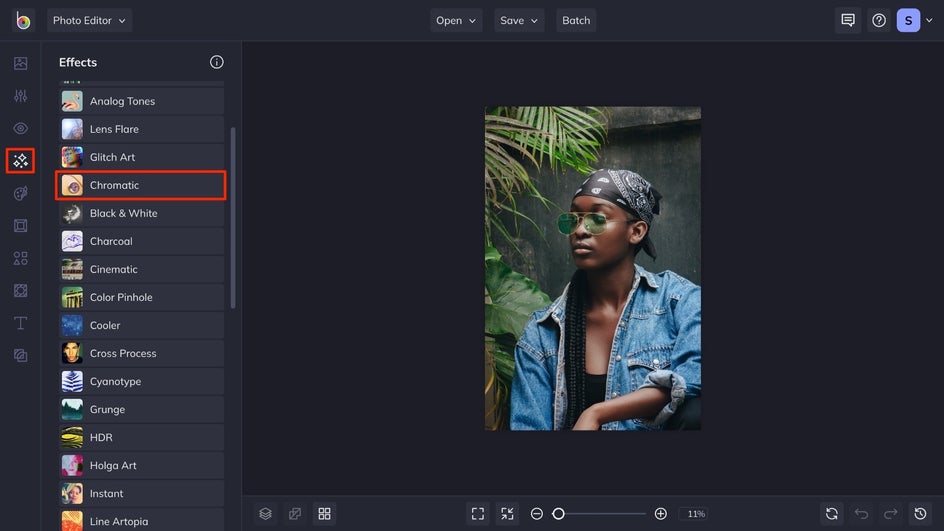Open the grid view icon

point(324,514)
